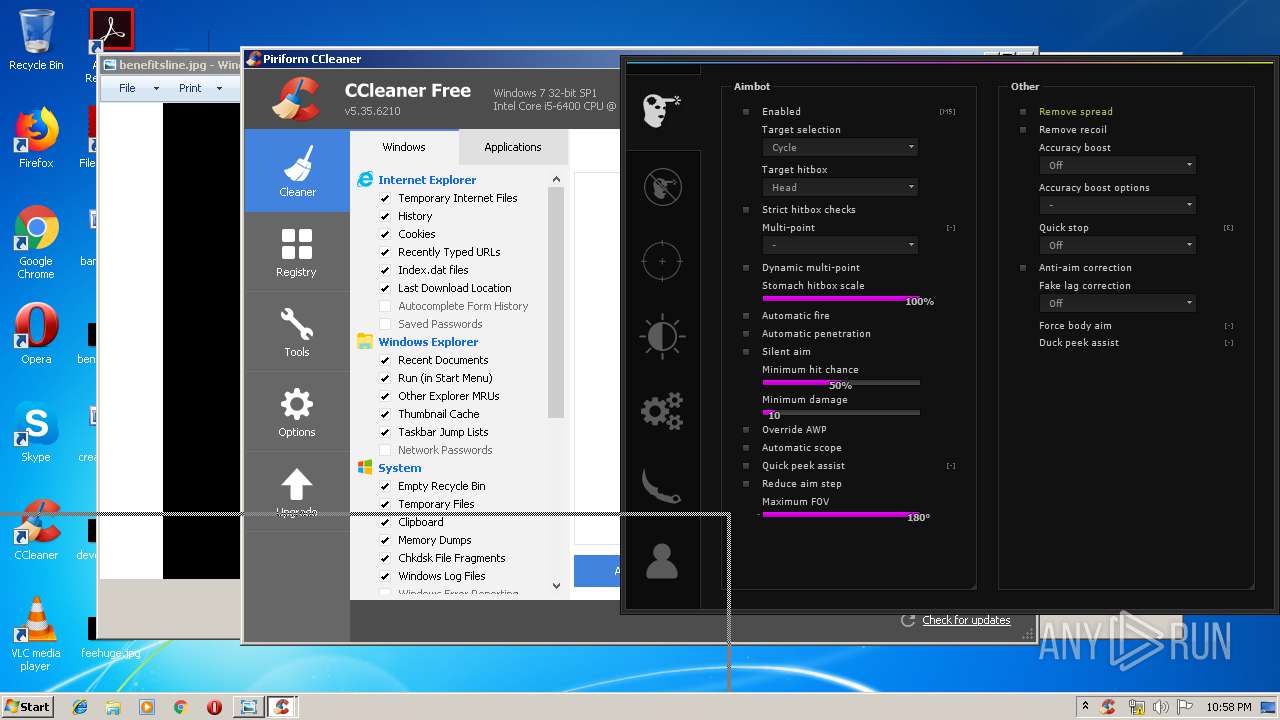The image size is (1280, 720).
Task: Open the Opera taskbar icon
Action: pyautogui.click(x=214, y=707)
